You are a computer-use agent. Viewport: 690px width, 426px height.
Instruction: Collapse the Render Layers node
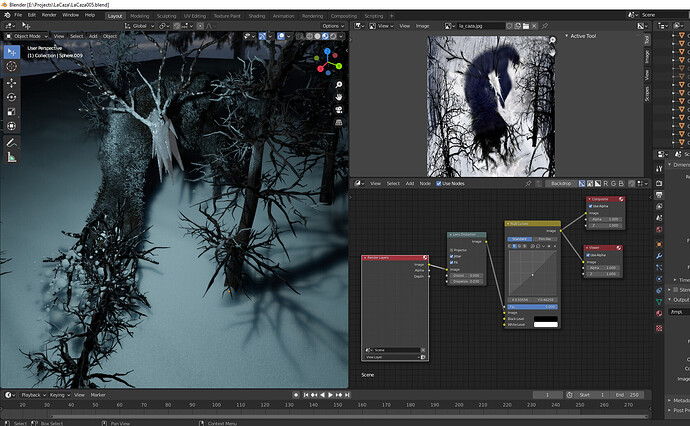365,257
